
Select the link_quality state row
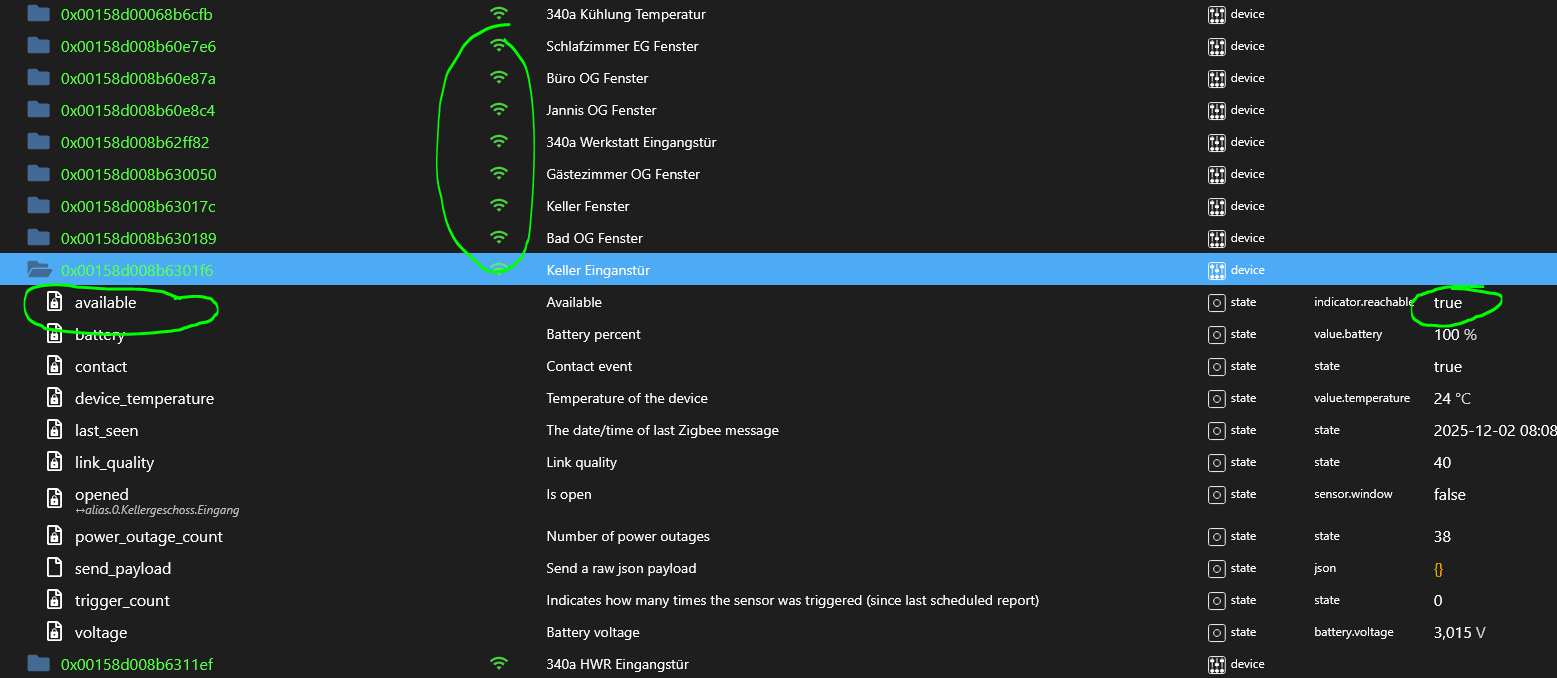114,462
